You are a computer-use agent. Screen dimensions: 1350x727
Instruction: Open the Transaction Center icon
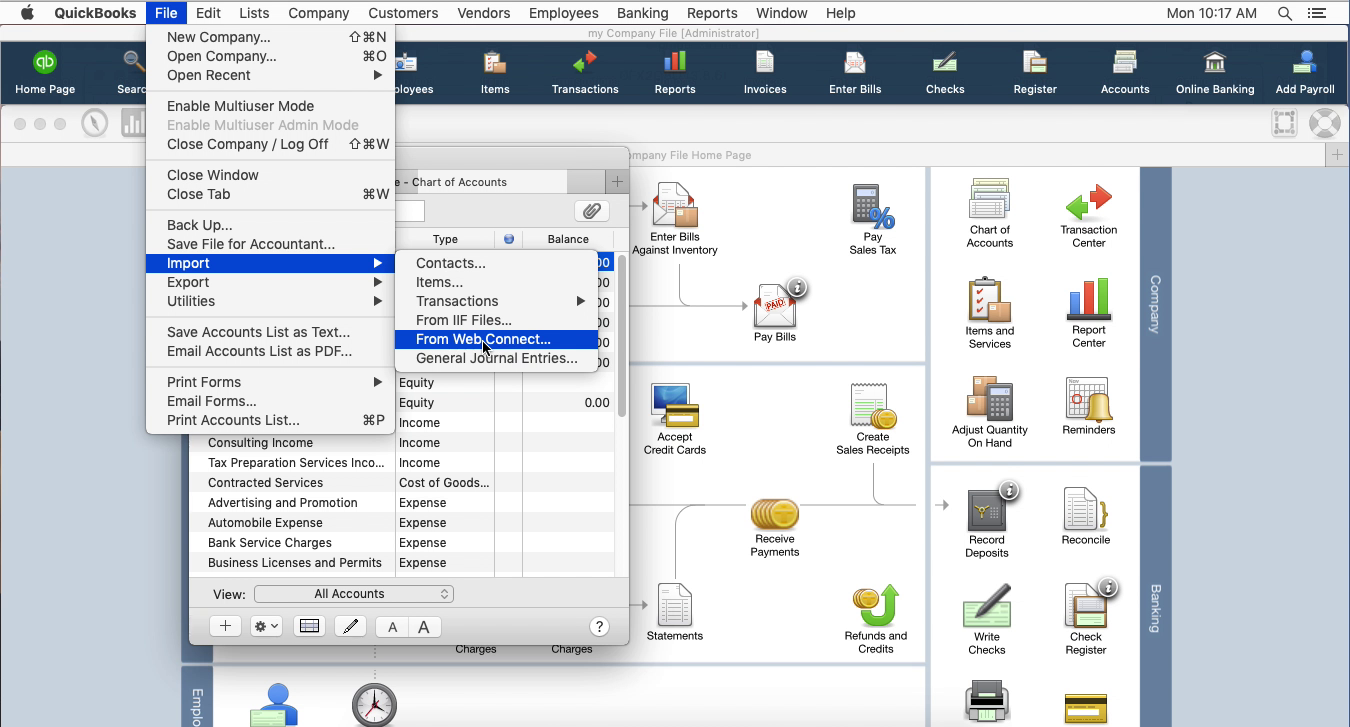click(1089, 213)
